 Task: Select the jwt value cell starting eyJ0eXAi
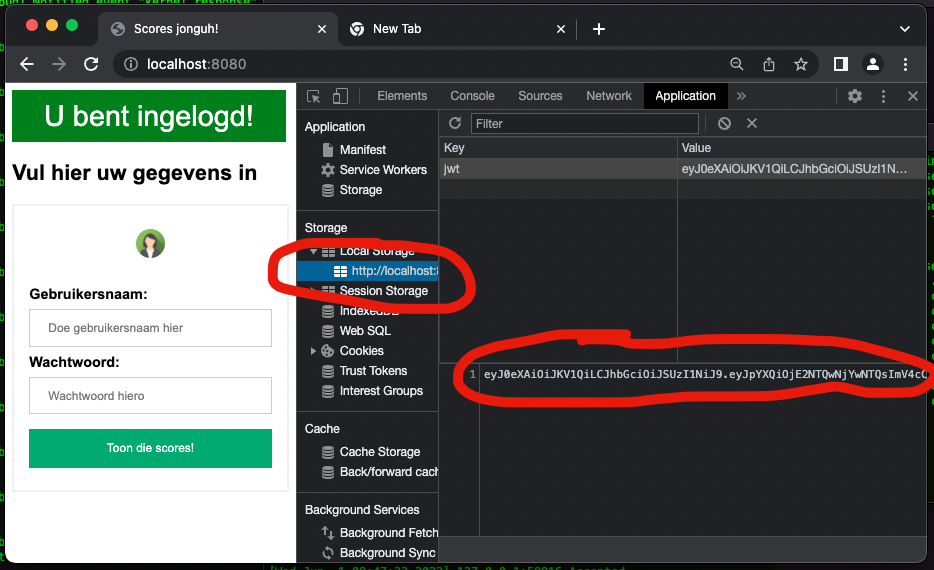click(802, 169)
